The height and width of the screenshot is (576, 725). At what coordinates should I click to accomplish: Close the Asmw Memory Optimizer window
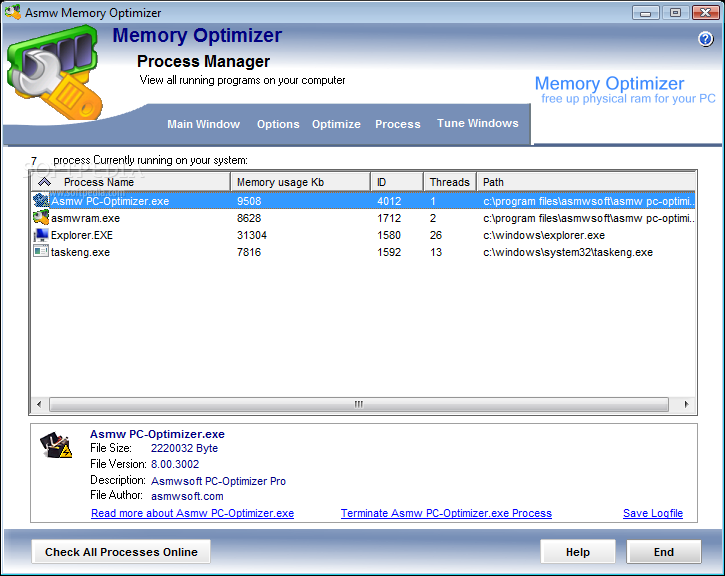tap(706, 12)
